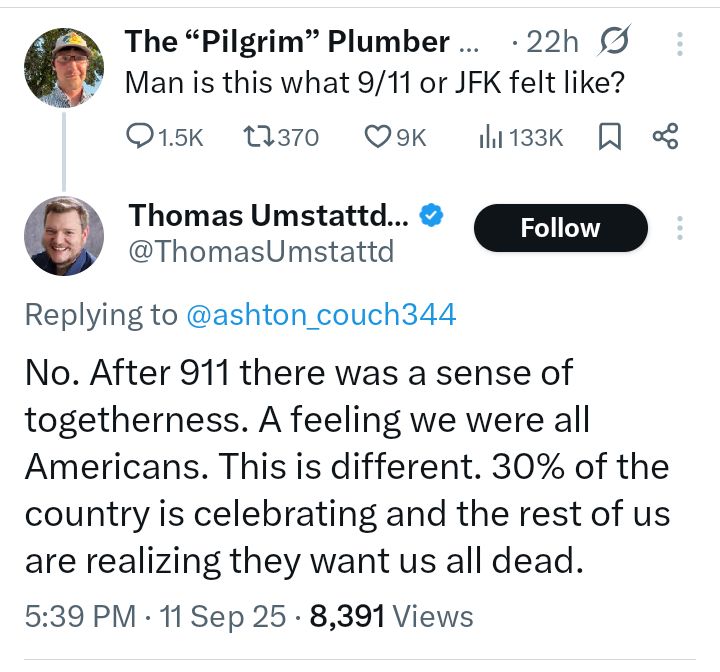Share the Pilgrim Plumber tweet
This screenshot has height=672, width=720.
click(665, 136)
